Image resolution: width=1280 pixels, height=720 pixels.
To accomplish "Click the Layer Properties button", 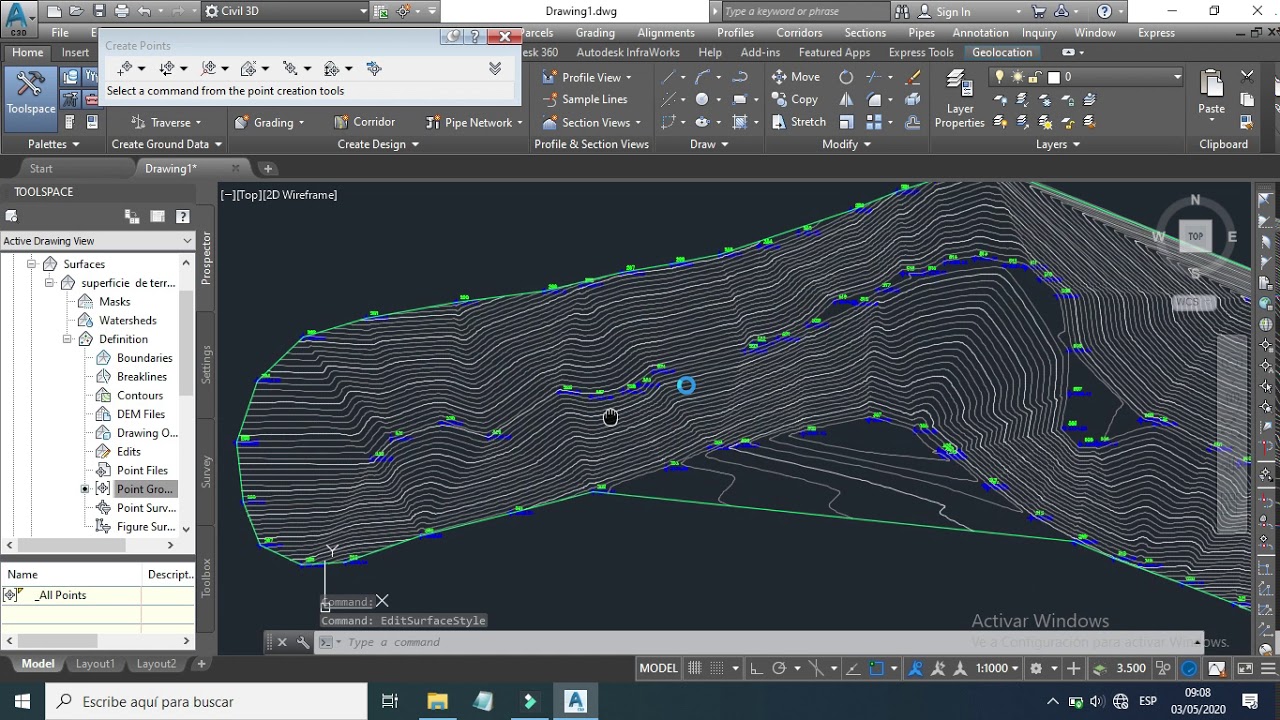I will [959, 99].
